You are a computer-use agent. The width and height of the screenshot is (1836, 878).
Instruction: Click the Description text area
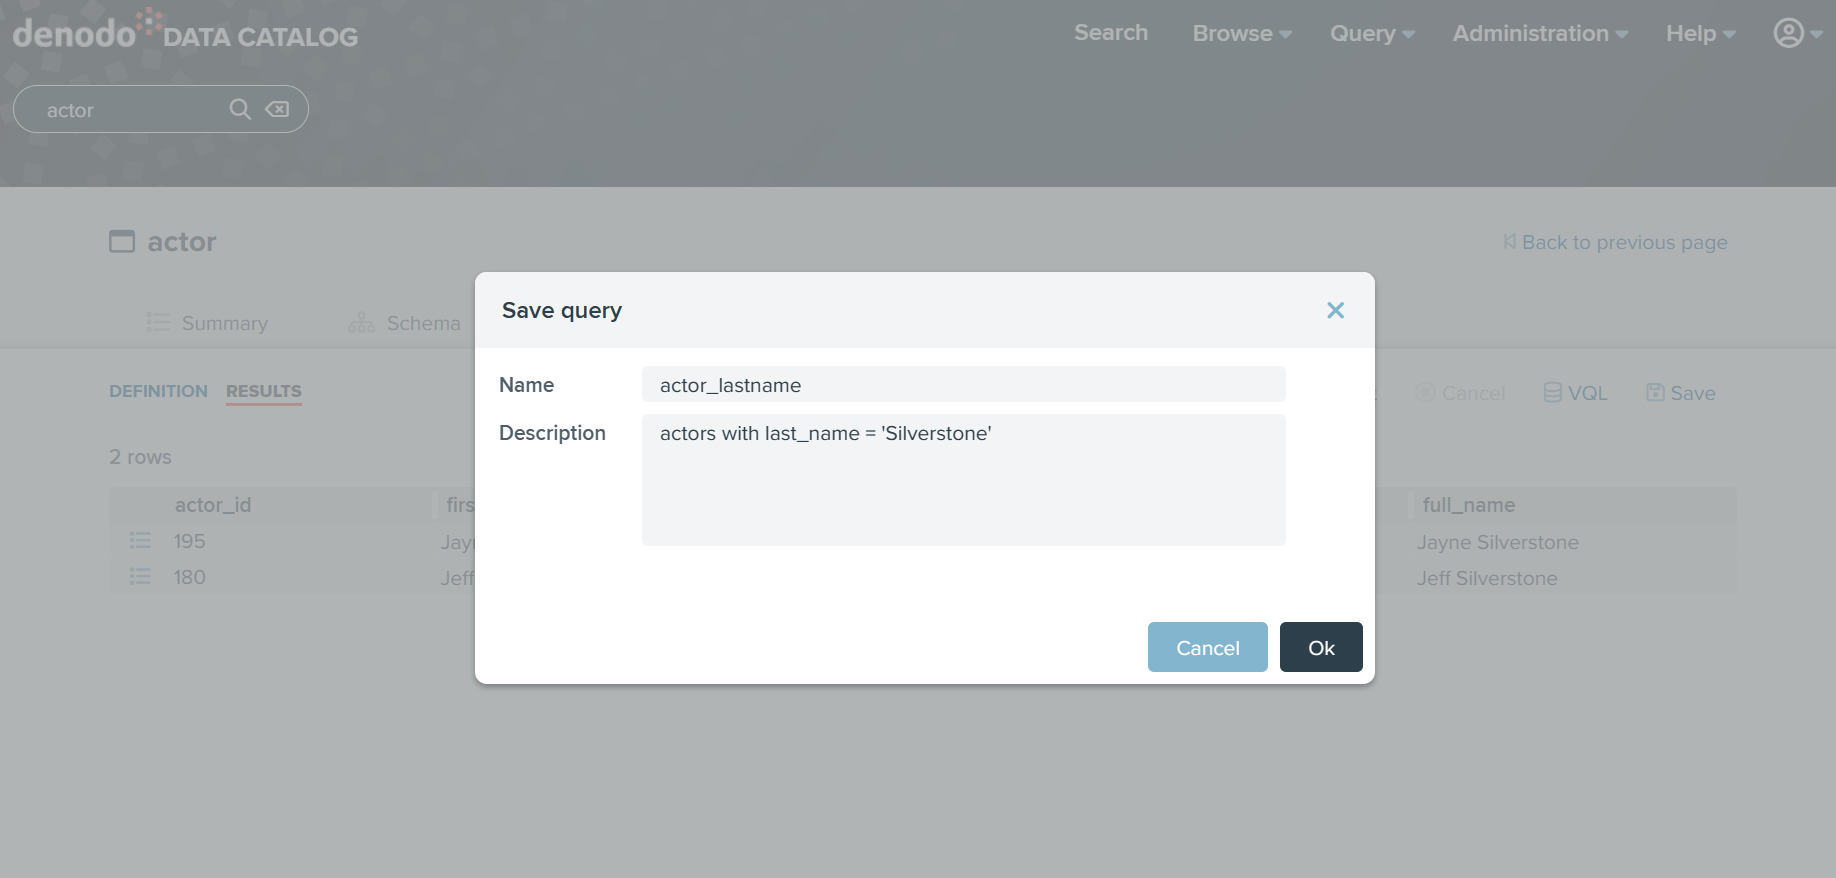964,480
